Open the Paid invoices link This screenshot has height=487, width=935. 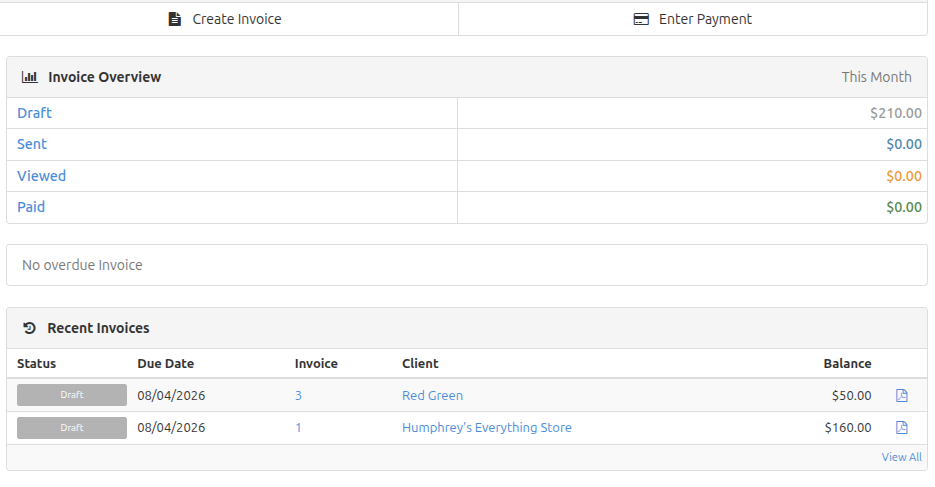[x=31, y=207]
